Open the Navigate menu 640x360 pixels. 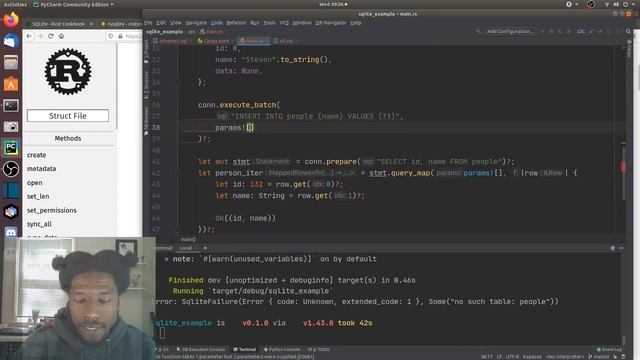pos(196,23)
